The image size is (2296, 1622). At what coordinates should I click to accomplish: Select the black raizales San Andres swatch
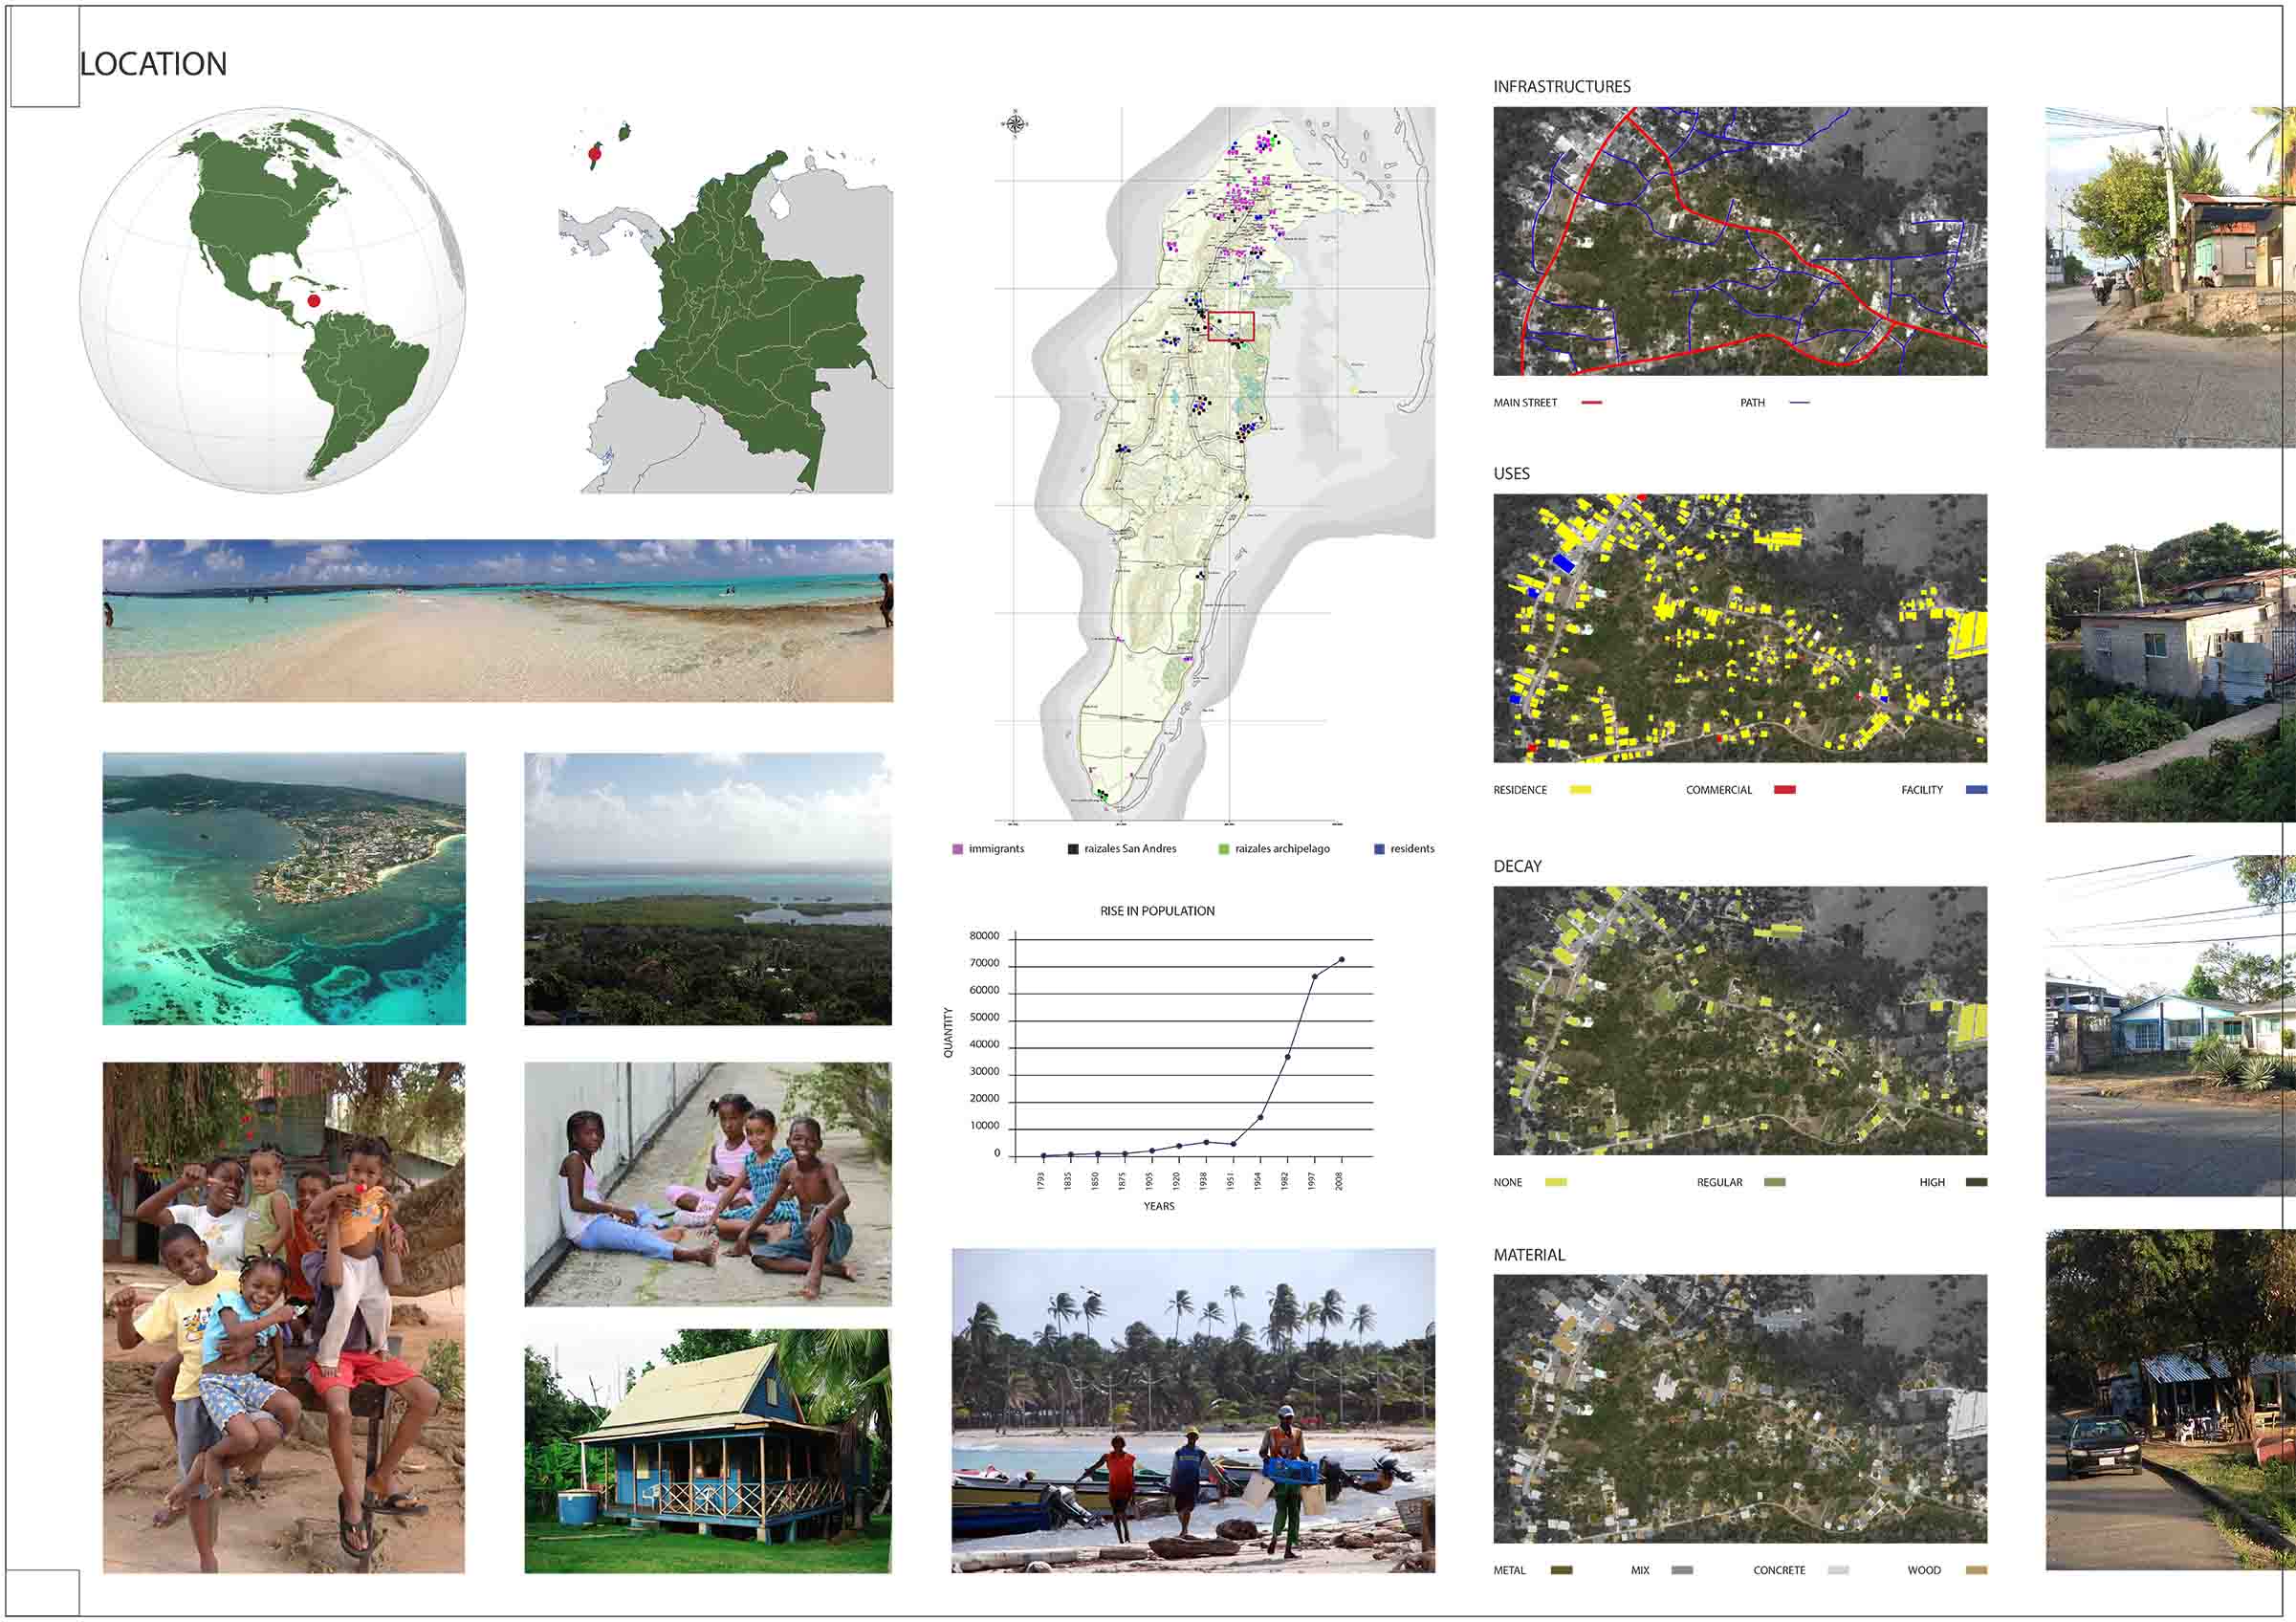(x=1073, y=849)
